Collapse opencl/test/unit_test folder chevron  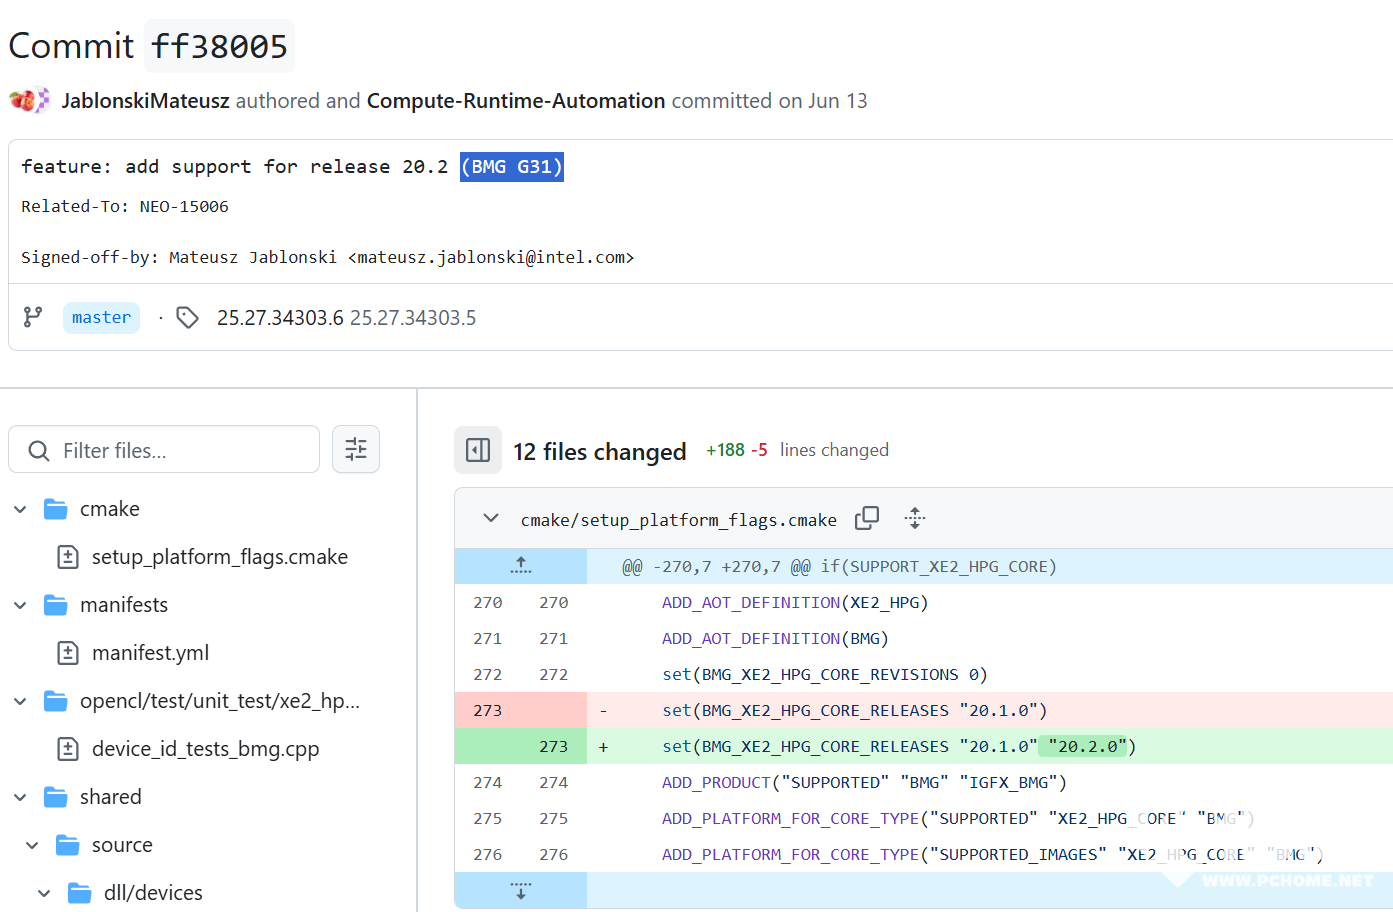pyautogui.click(x=20, y=701)
